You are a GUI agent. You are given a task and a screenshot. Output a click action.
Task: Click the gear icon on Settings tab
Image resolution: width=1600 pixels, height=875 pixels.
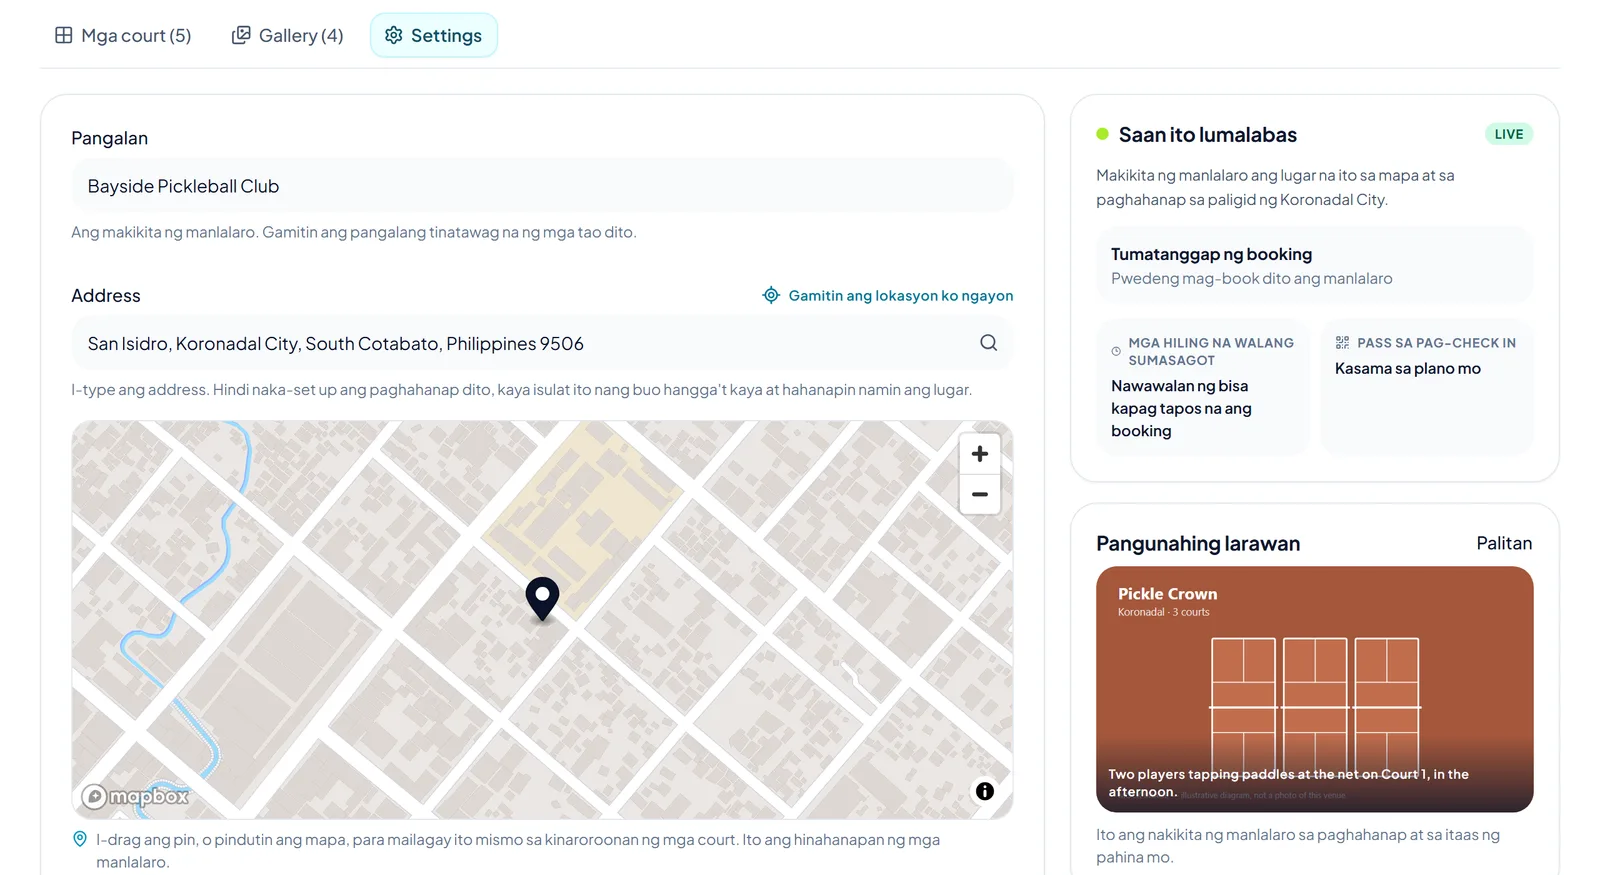(x=394, y=35)
